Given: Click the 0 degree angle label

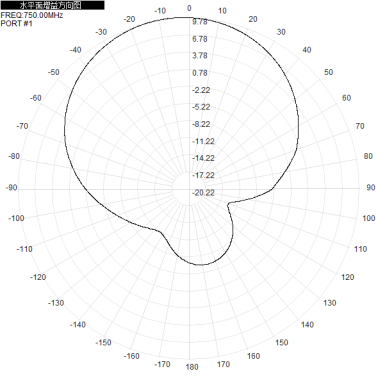Looking at the screenshot, I should click(x=189, y=8).
